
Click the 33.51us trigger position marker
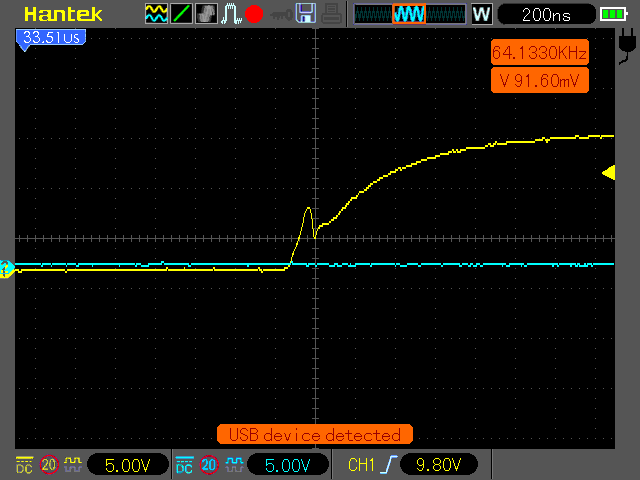click(x=51, y=38)
